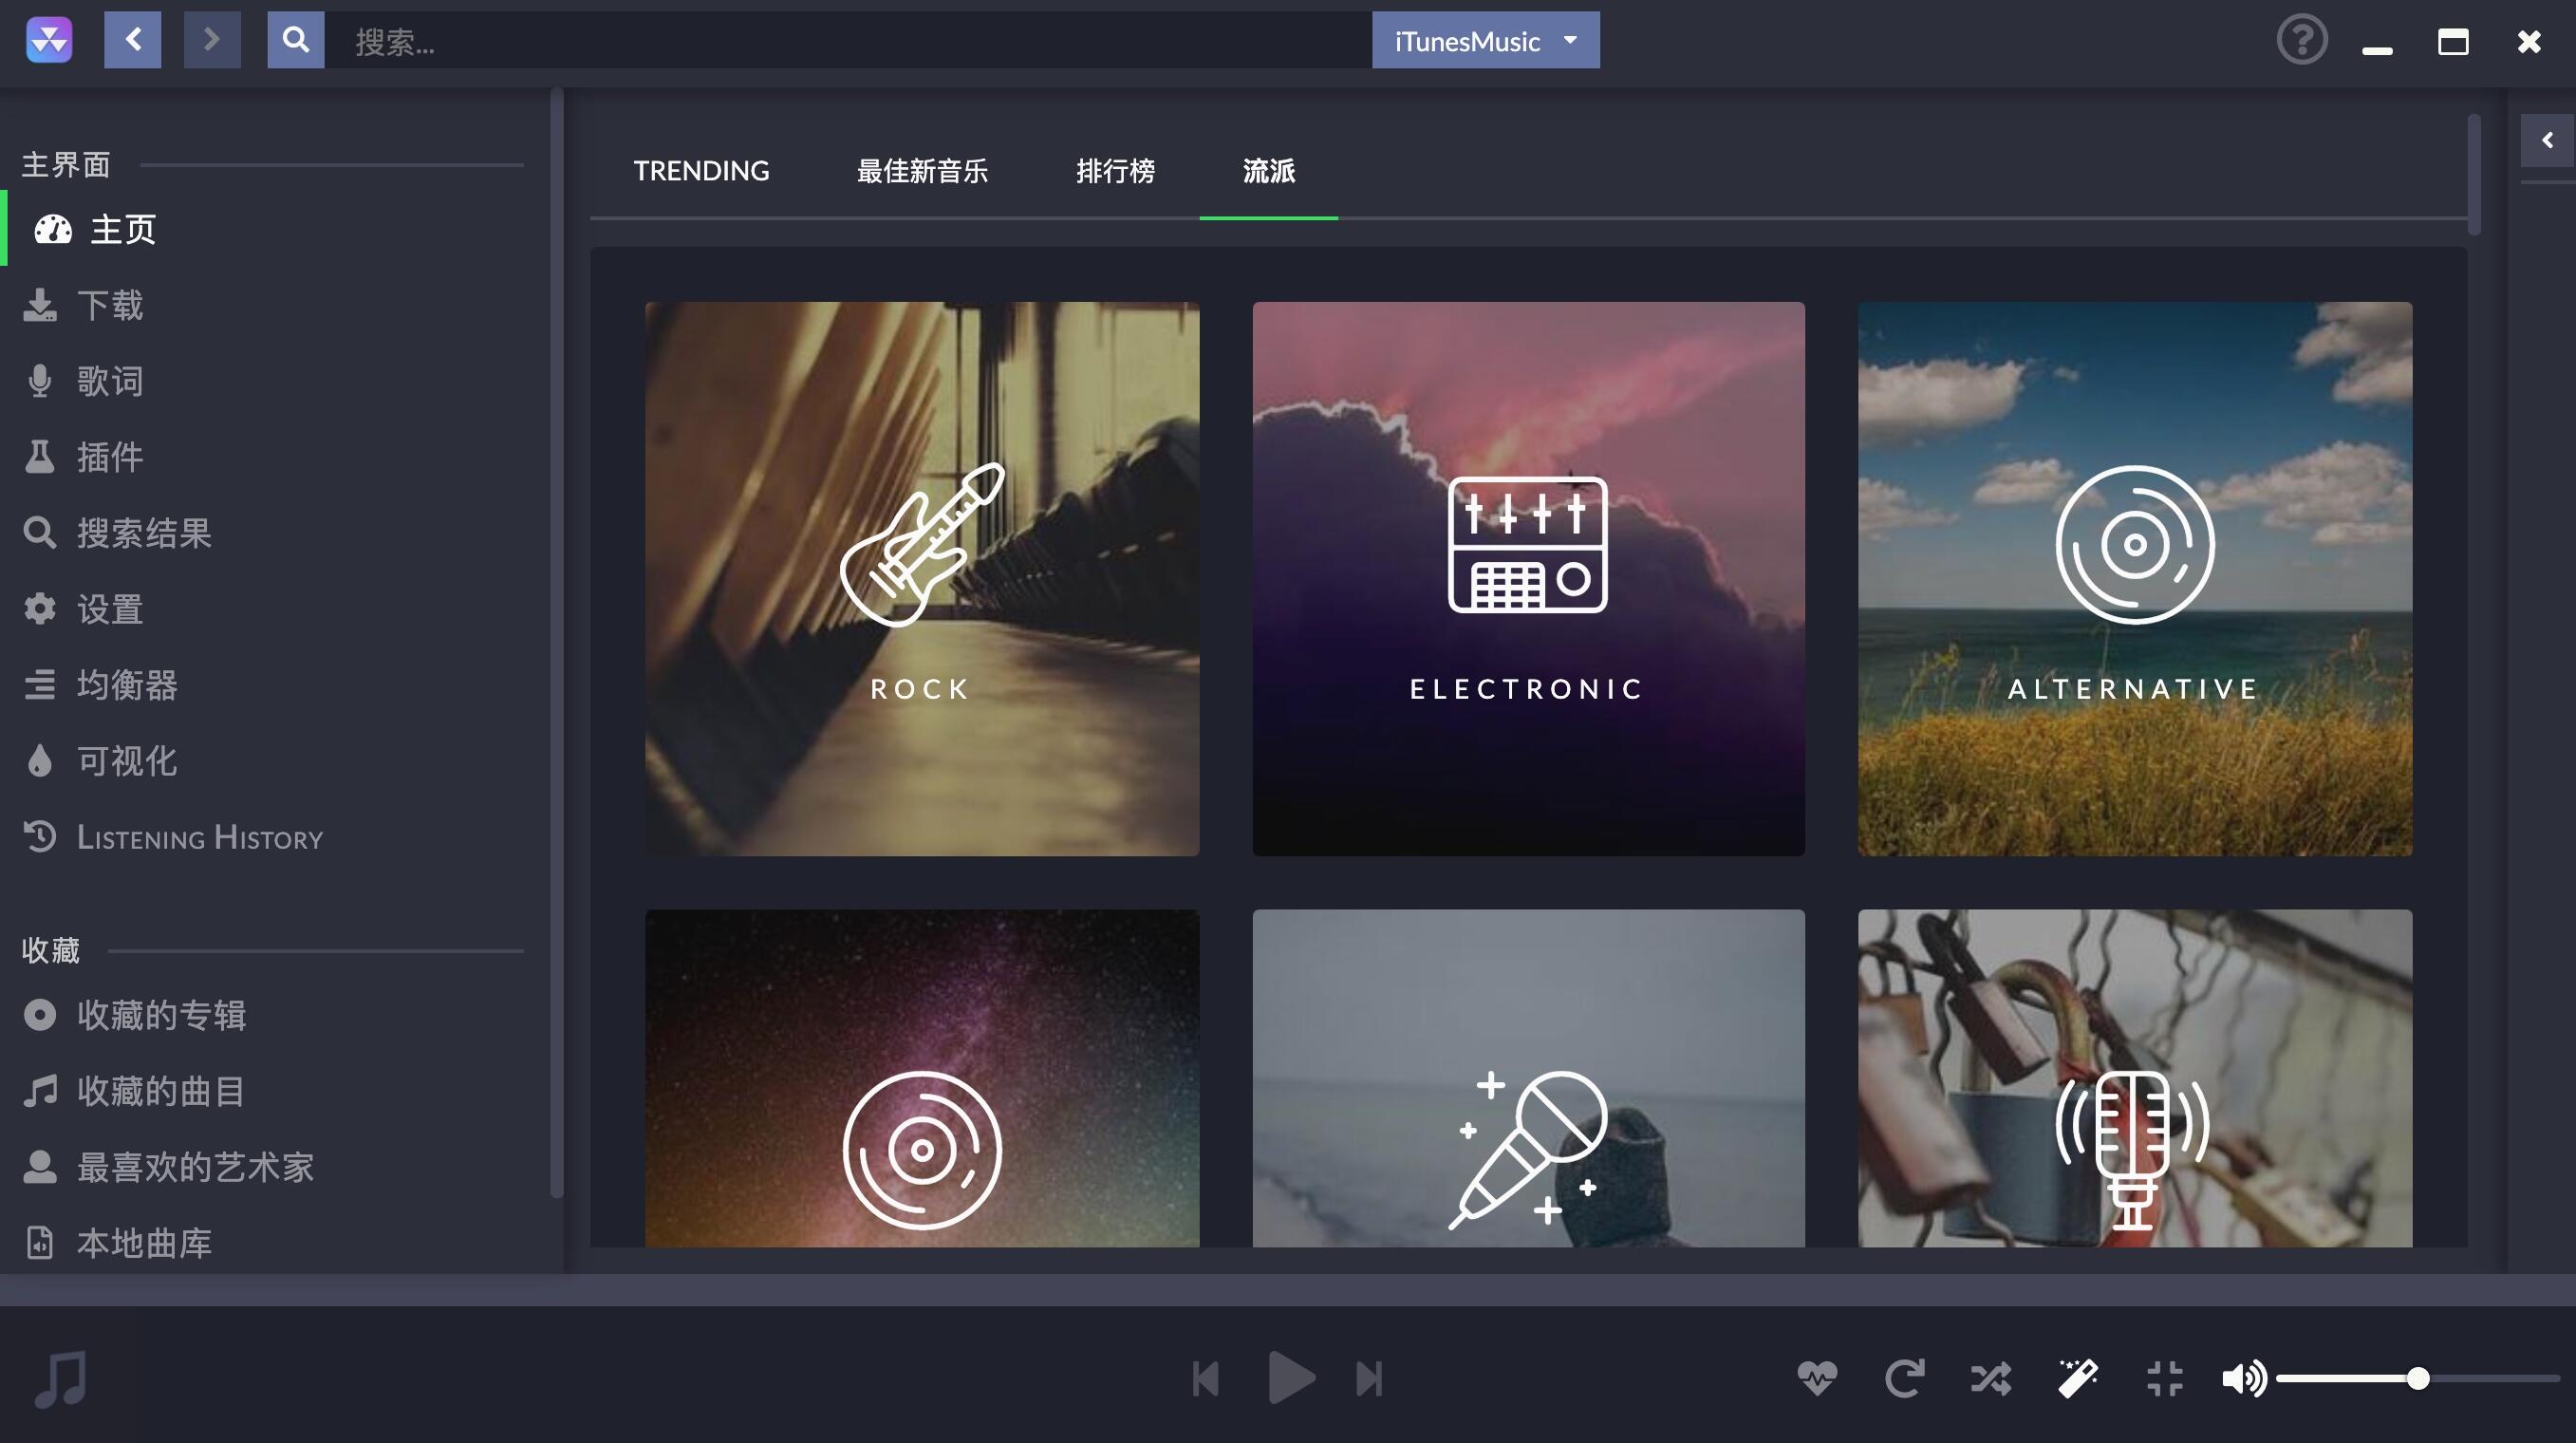Switch to the 排行榜 tab
Image resolution: width=2576 pixels, height=1443 pixels.
(x=1115, y=171)
